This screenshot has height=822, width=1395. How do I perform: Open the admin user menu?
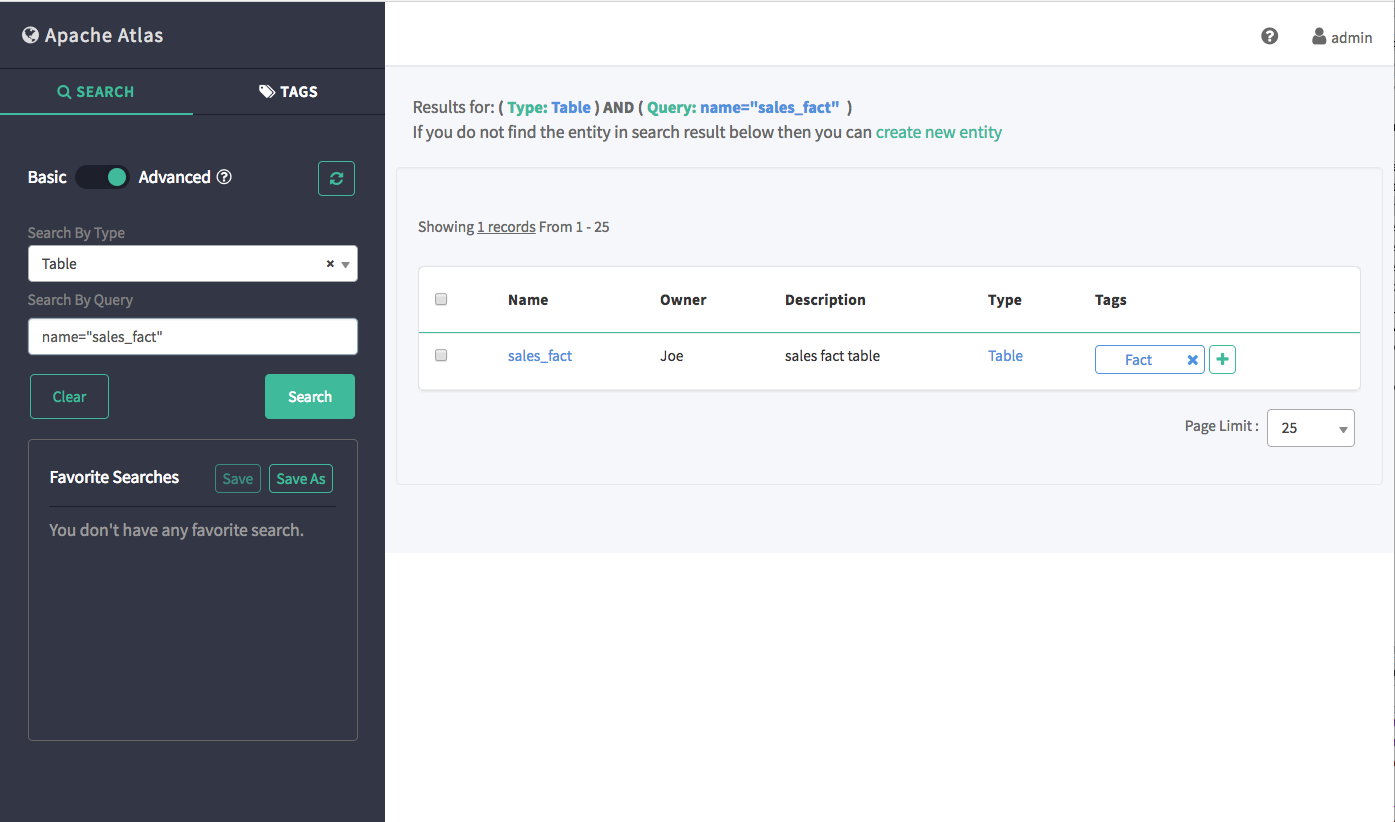[x=1342, y=37]
